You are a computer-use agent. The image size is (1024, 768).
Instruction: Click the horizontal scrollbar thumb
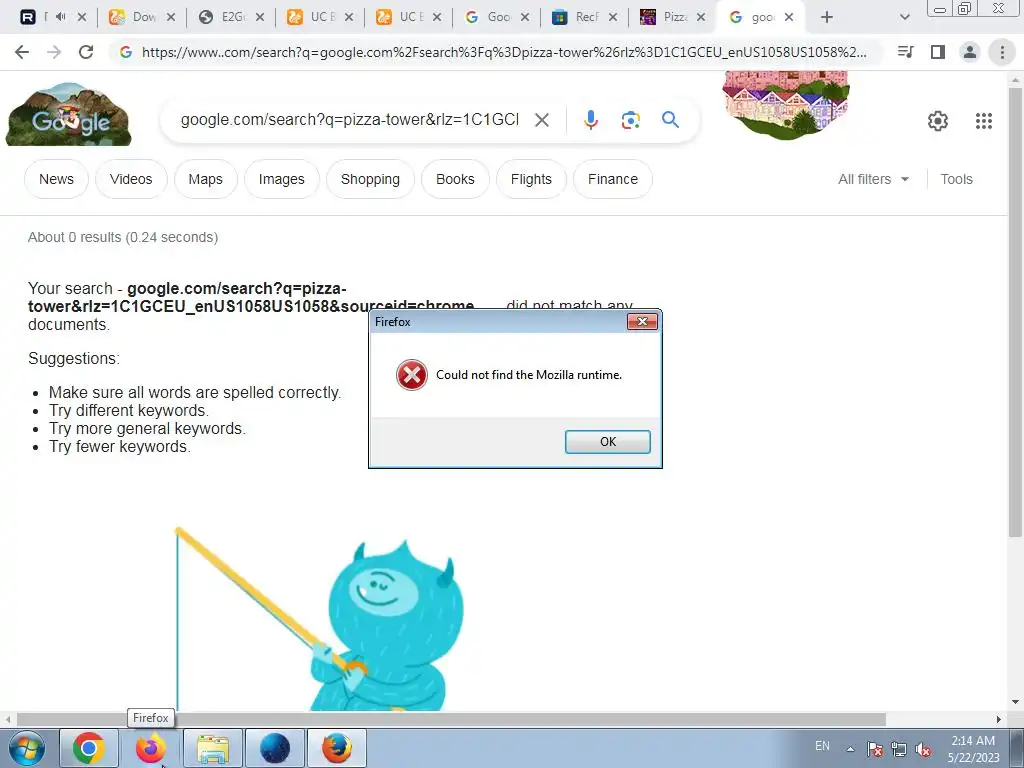pos(451,719)
